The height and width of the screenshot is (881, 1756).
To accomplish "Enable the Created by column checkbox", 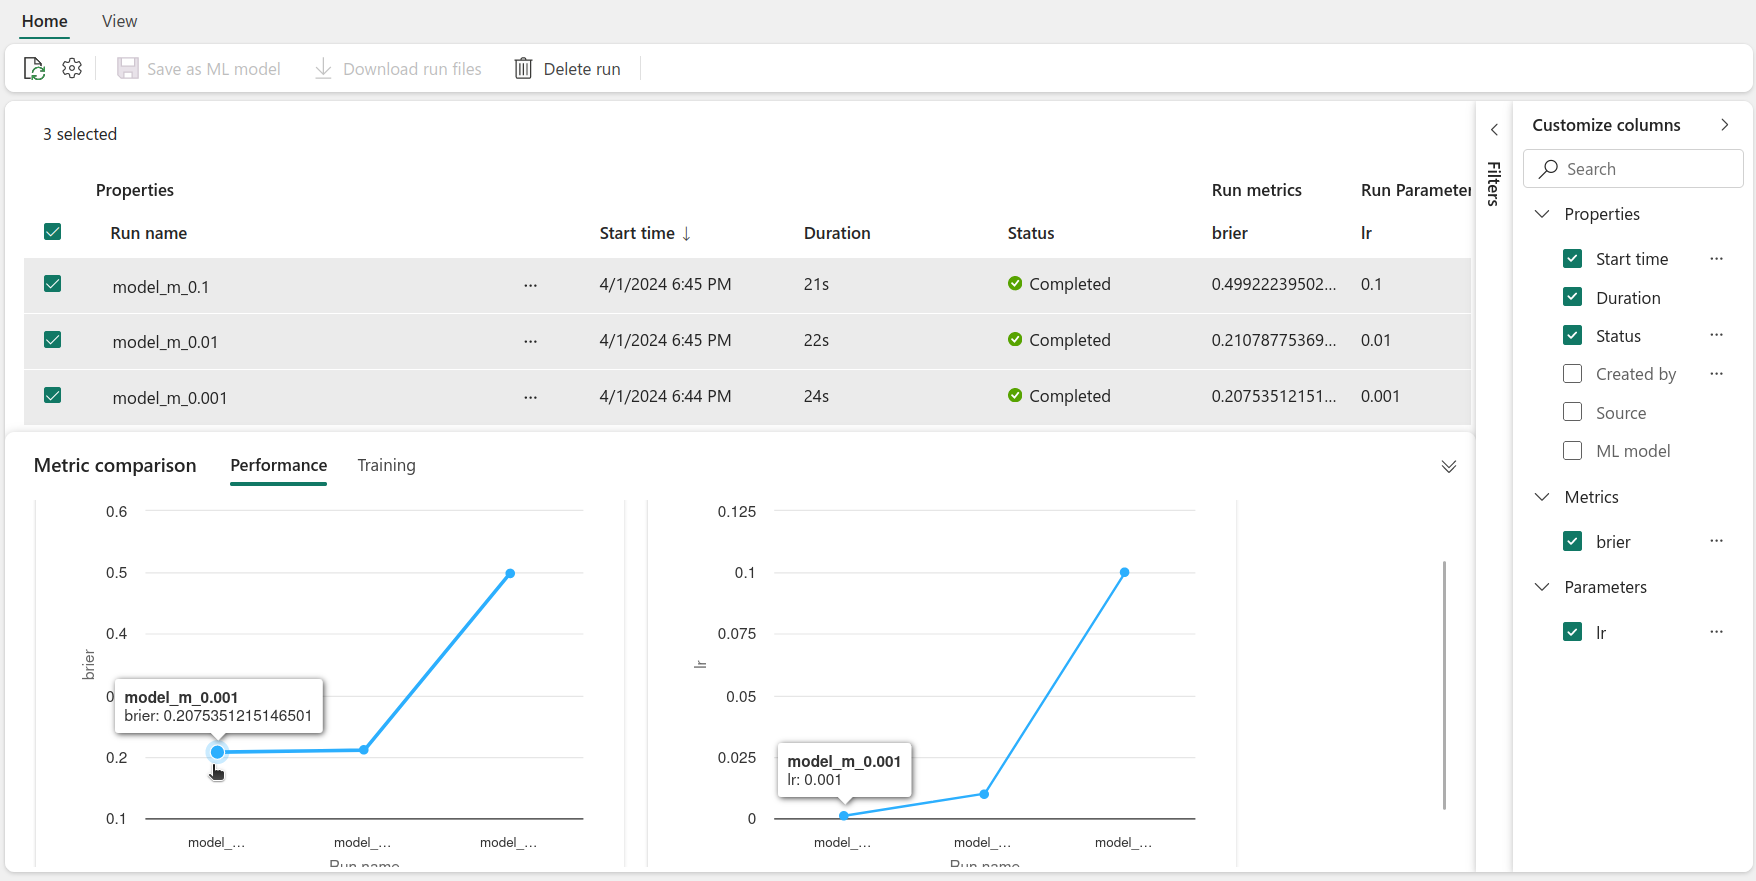I will [x=1572, y=374].
